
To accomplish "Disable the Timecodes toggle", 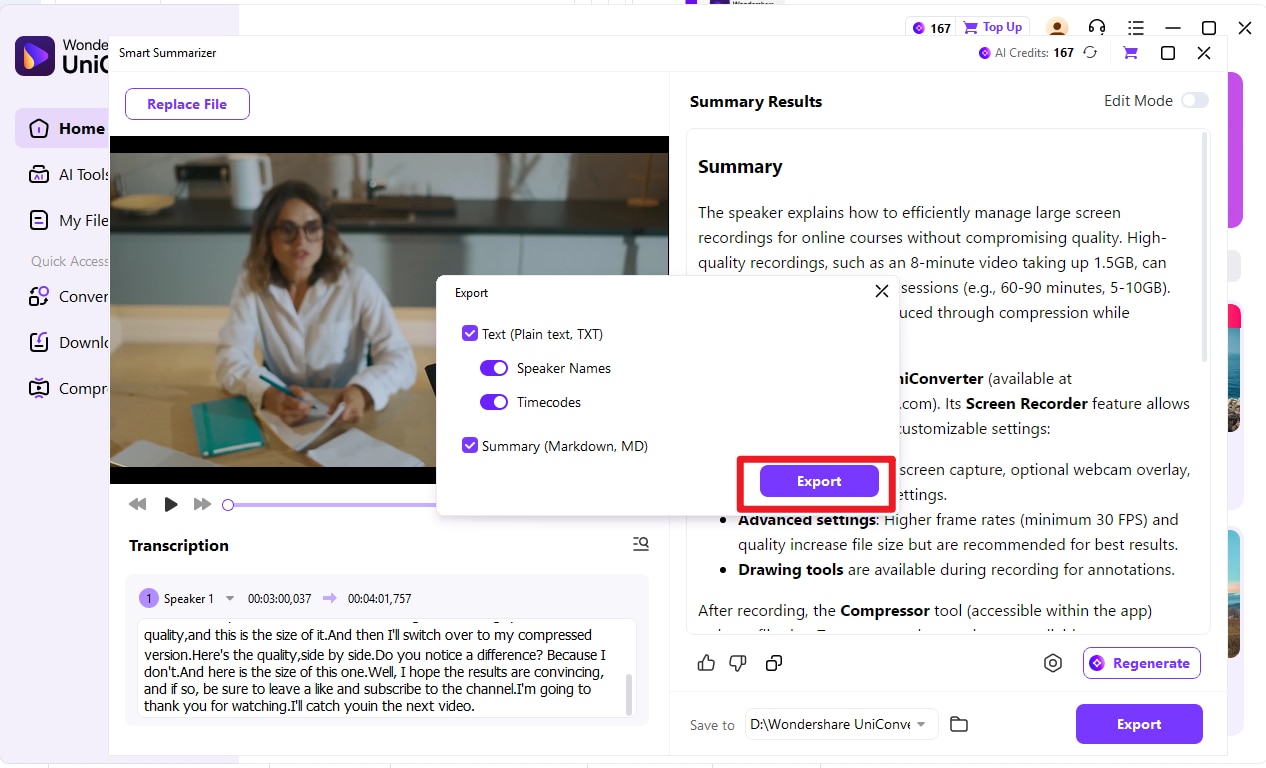I will [x=494, y=402].
